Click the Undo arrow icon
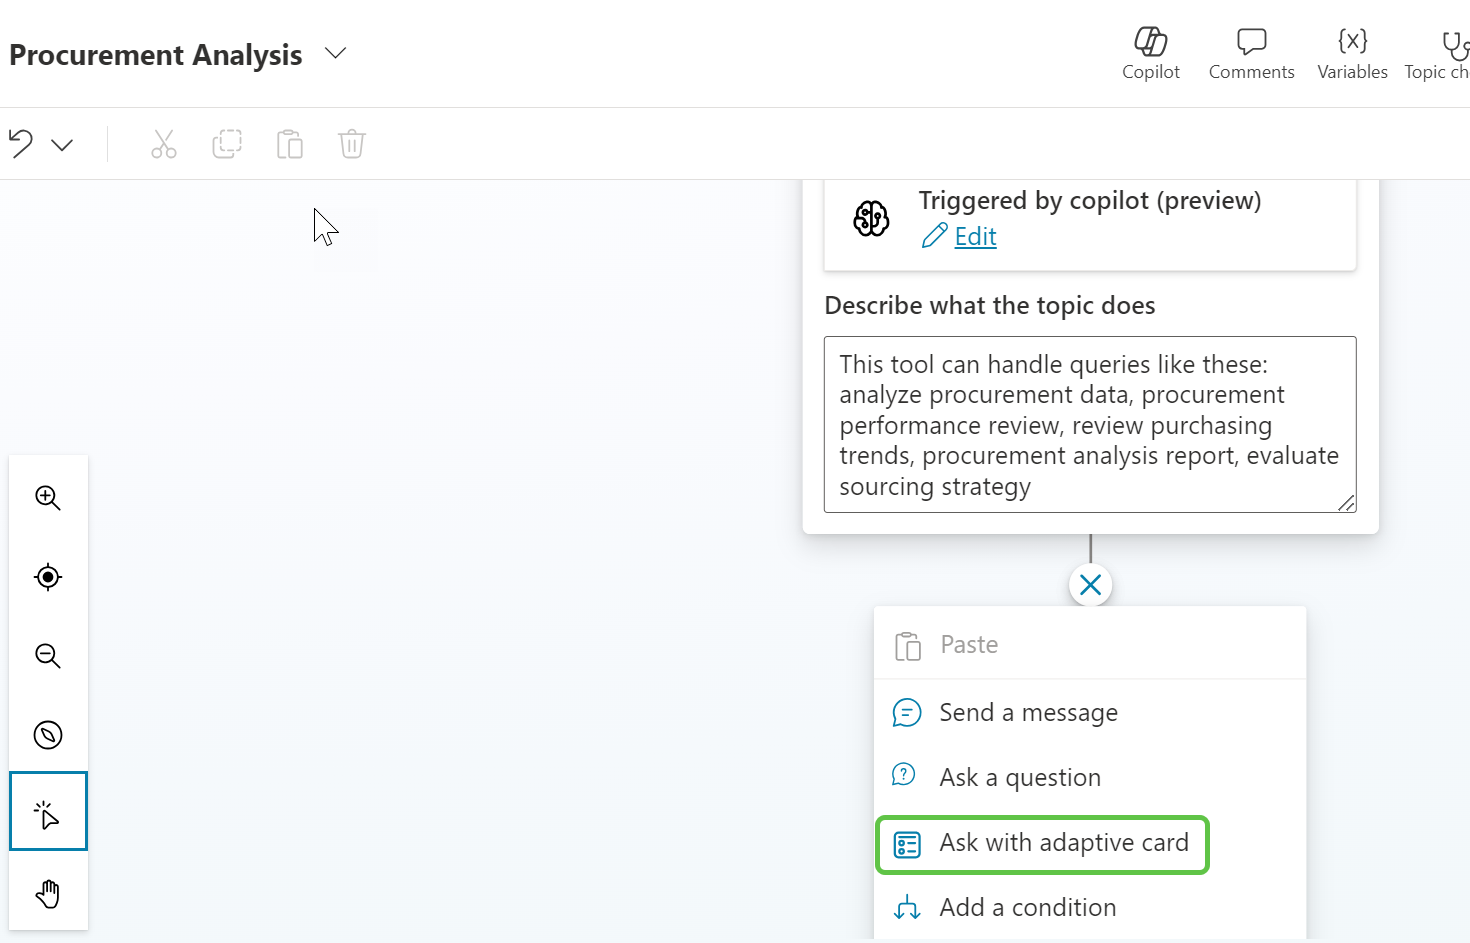Screen dimensions: 1470x943 pos(21,144)
